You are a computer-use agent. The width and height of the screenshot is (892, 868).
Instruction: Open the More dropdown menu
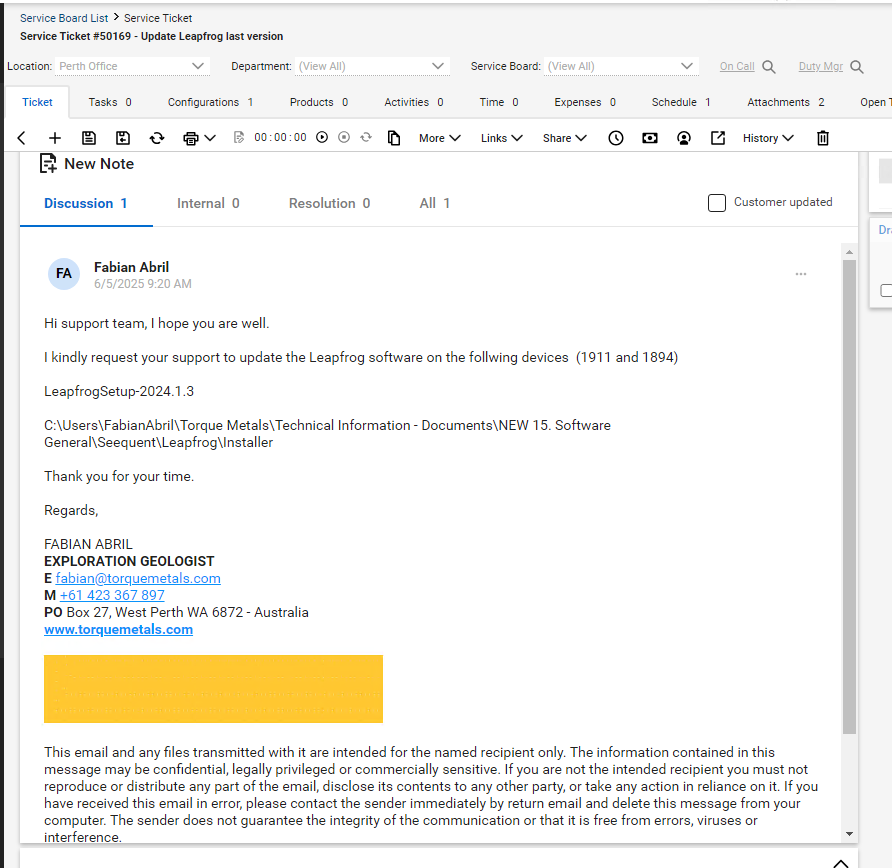440,138
